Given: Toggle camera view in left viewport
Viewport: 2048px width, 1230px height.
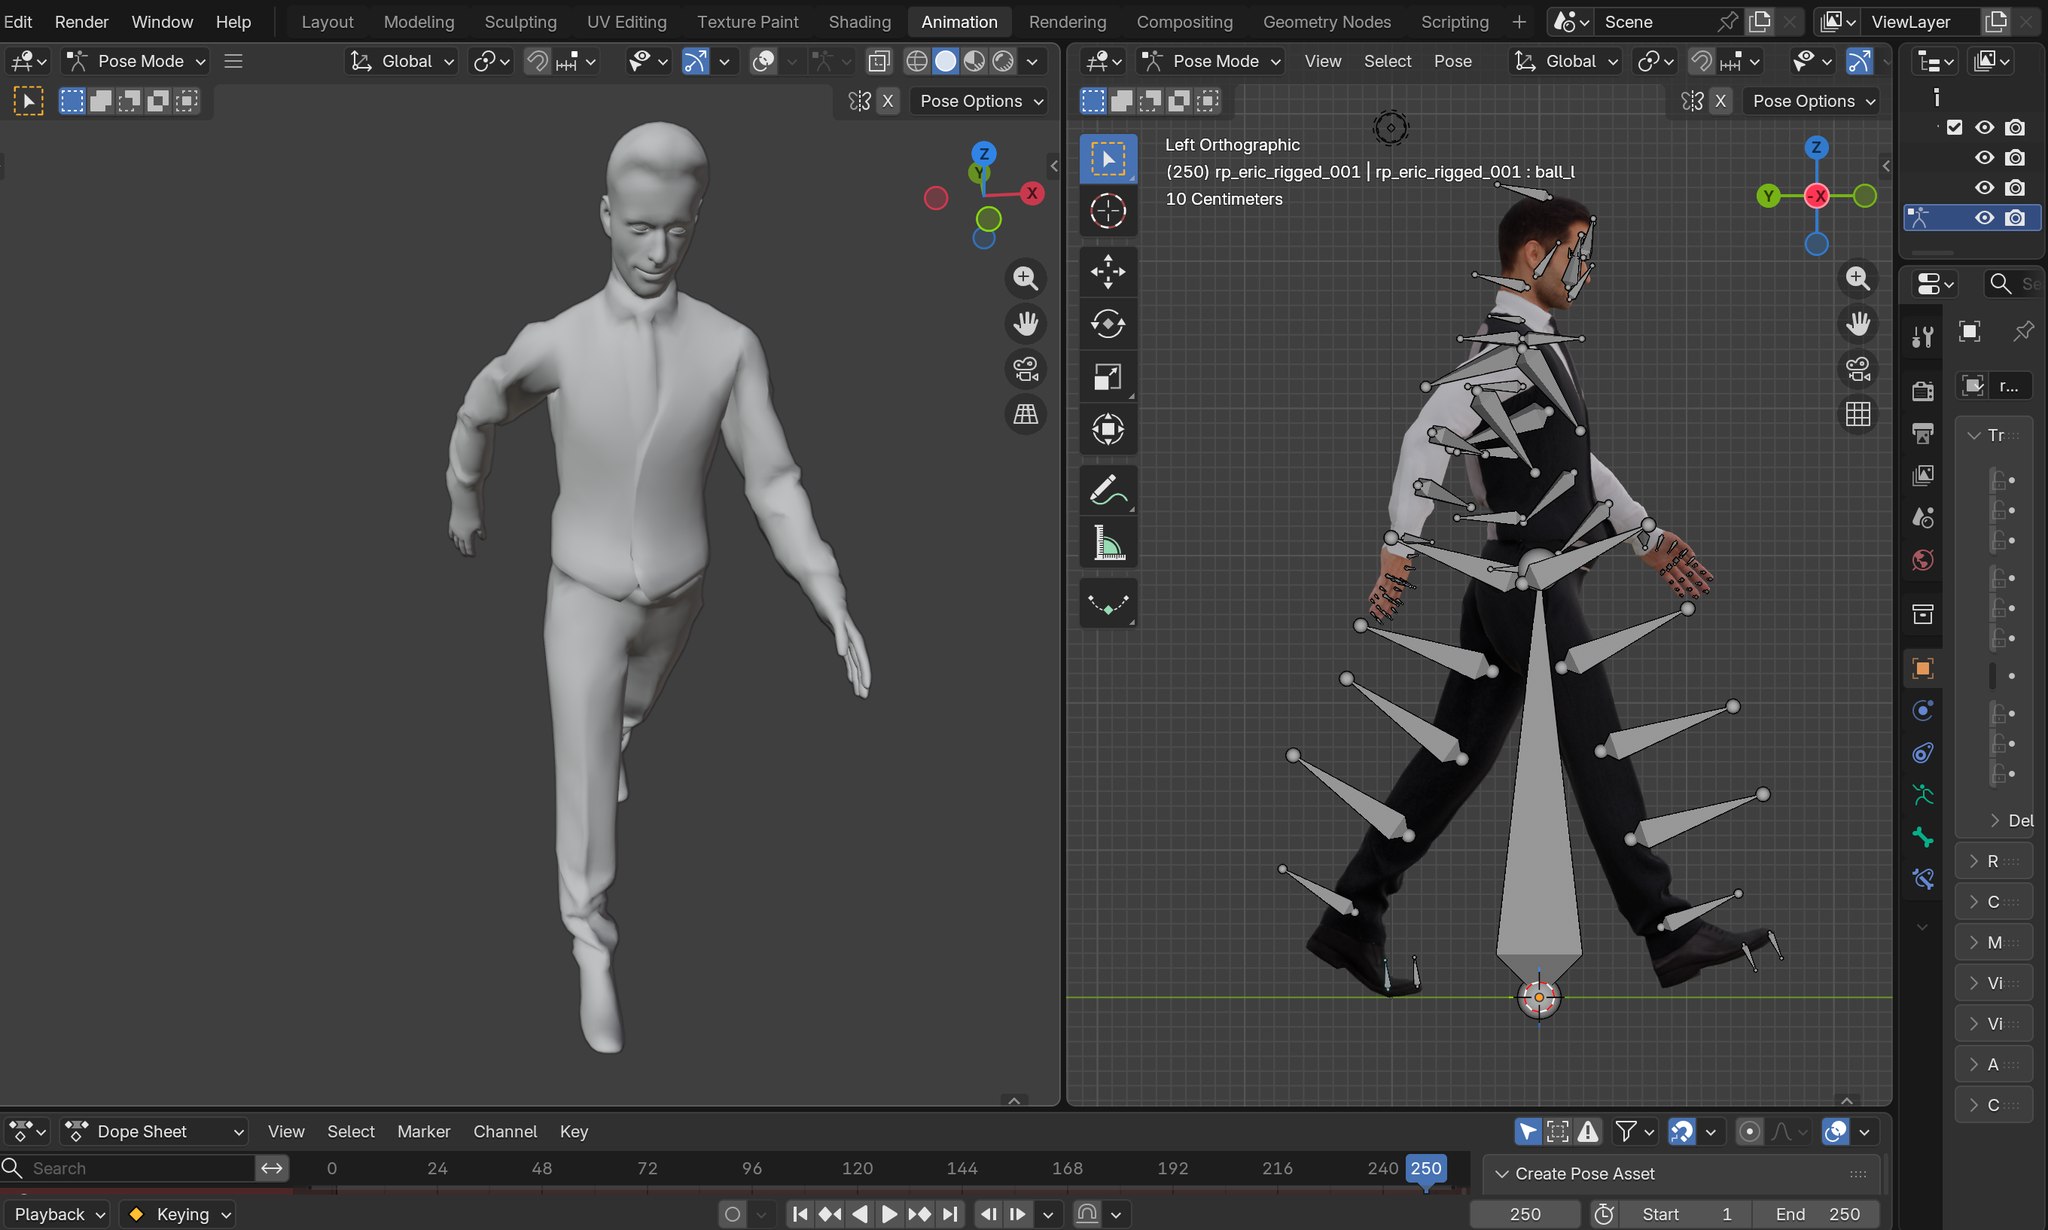Looking at the screenshot, I should click(x=1025, y=369).
